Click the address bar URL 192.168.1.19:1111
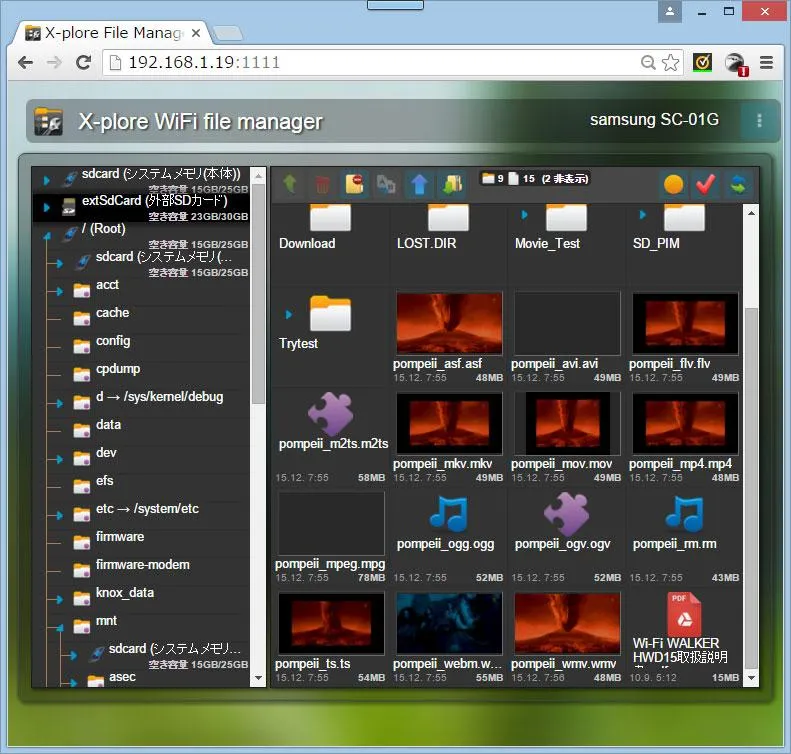 click(x=204, y=63)
